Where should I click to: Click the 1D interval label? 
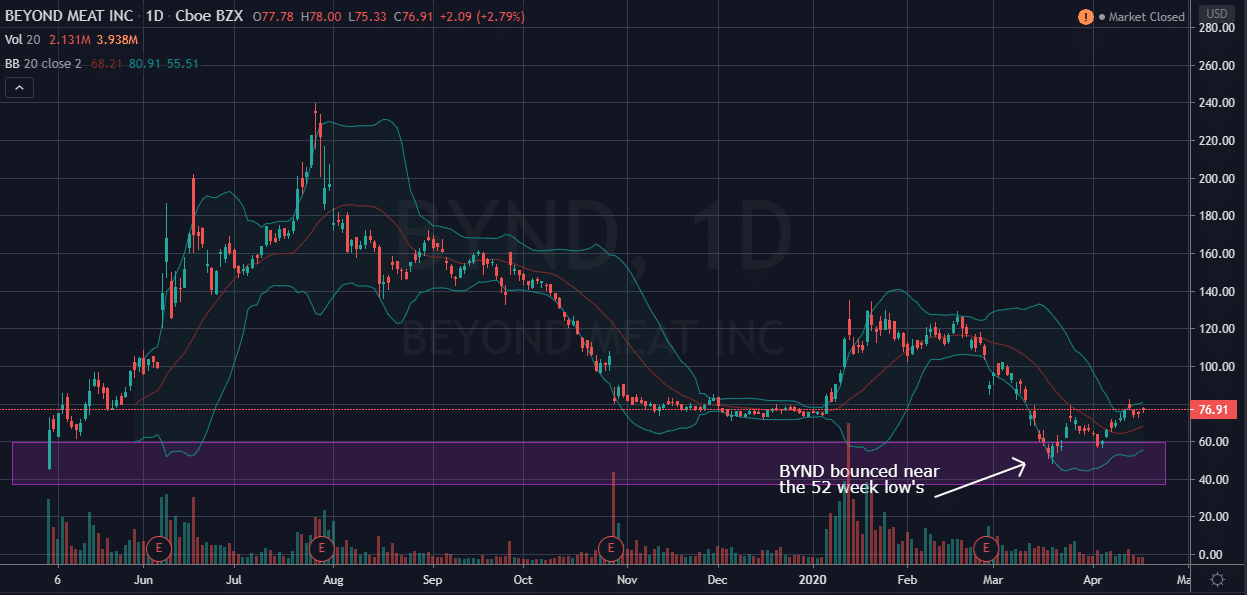[155, 17]
